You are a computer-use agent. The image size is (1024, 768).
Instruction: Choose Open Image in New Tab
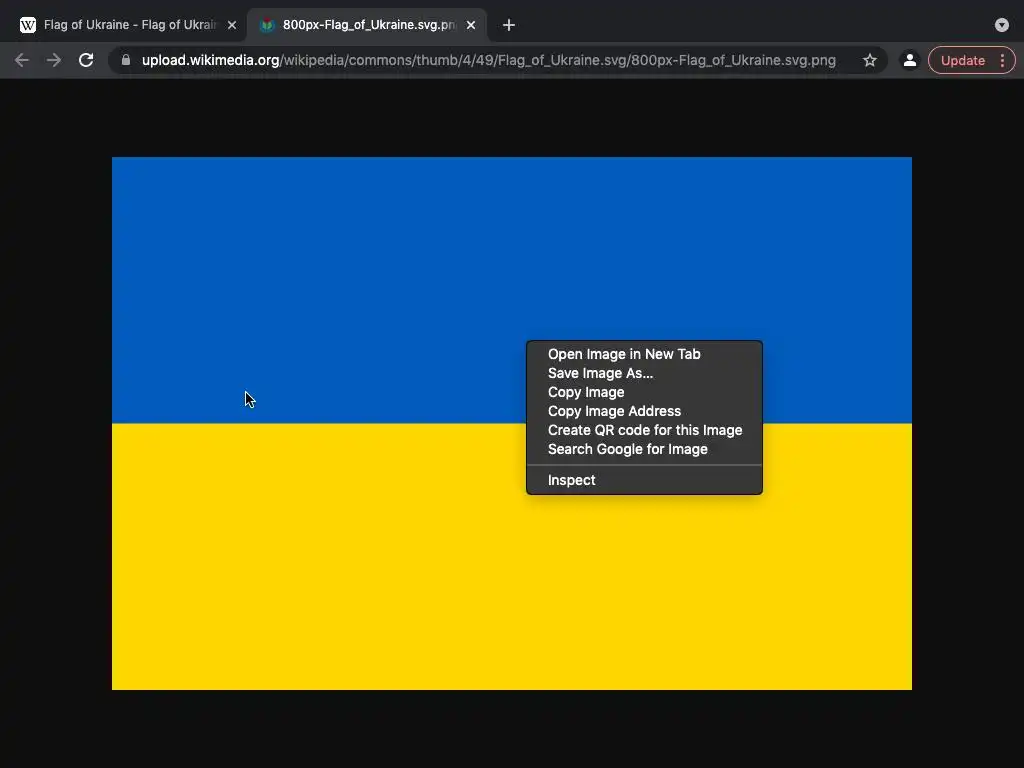click(624, 354)
